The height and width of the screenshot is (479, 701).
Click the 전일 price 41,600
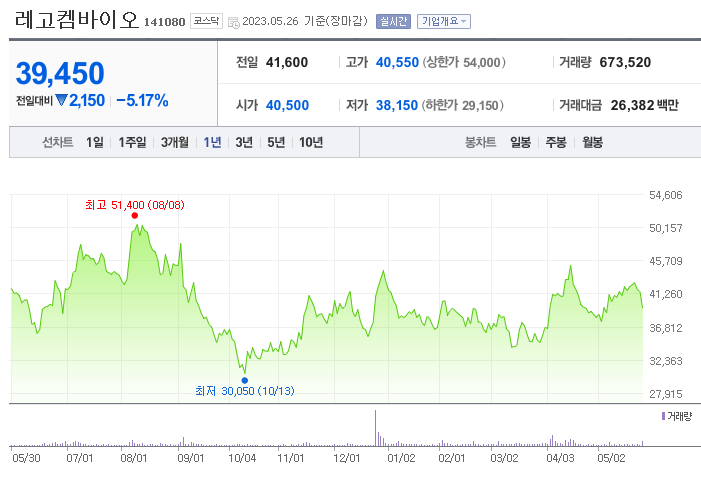pos(287,62)
